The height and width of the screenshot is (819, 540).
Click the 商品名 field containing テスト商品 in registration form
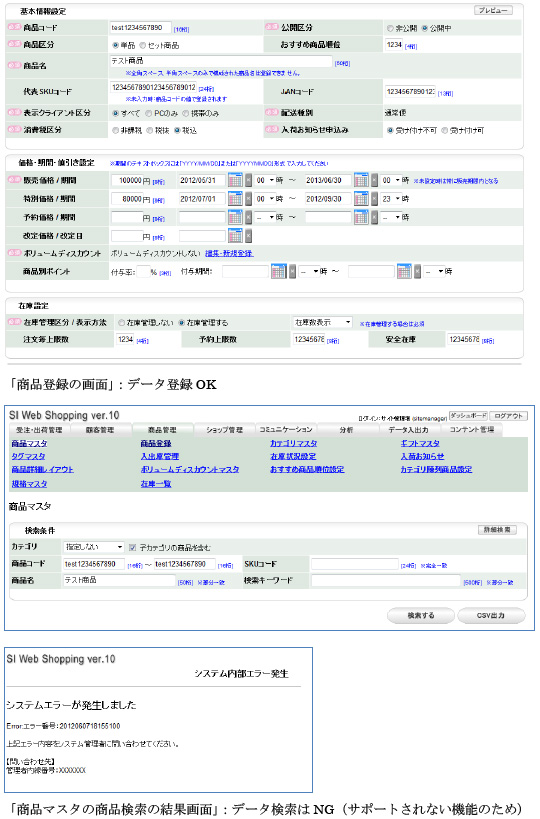[221, 61]
